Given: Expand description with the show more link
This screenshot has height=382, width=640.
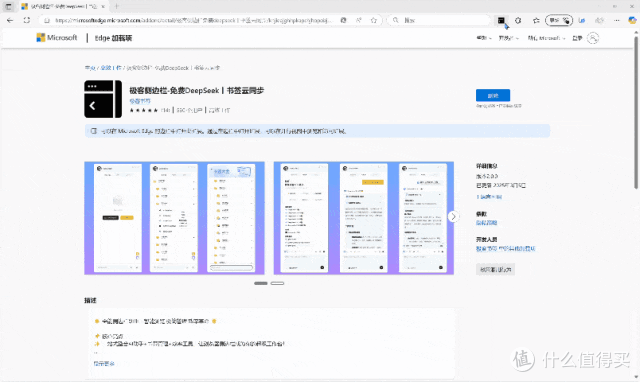Looking at the screenshot, I should [104, 363].
